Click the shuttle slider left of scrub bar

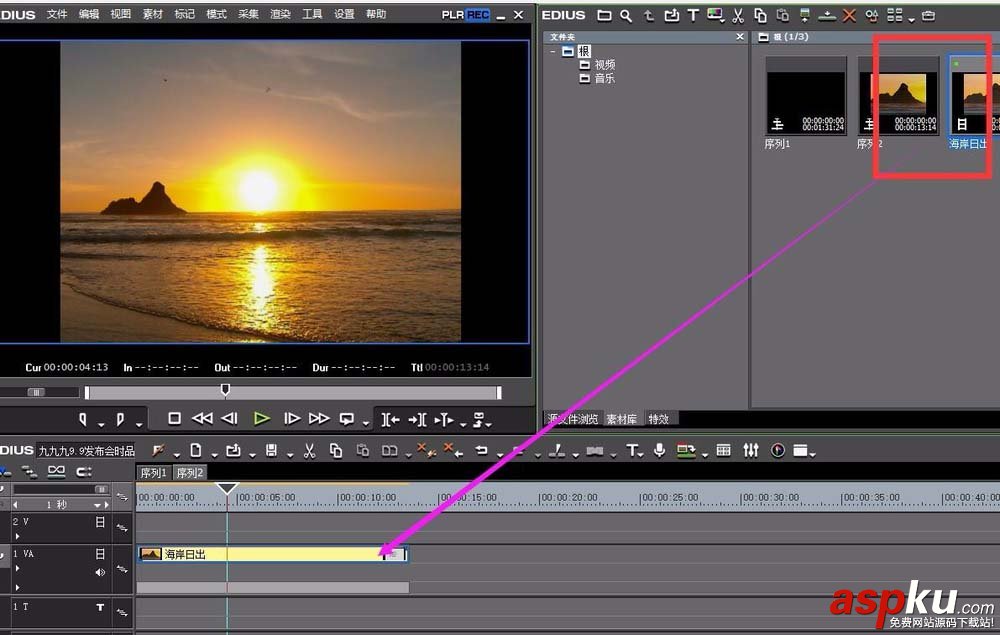pos(36,392)
